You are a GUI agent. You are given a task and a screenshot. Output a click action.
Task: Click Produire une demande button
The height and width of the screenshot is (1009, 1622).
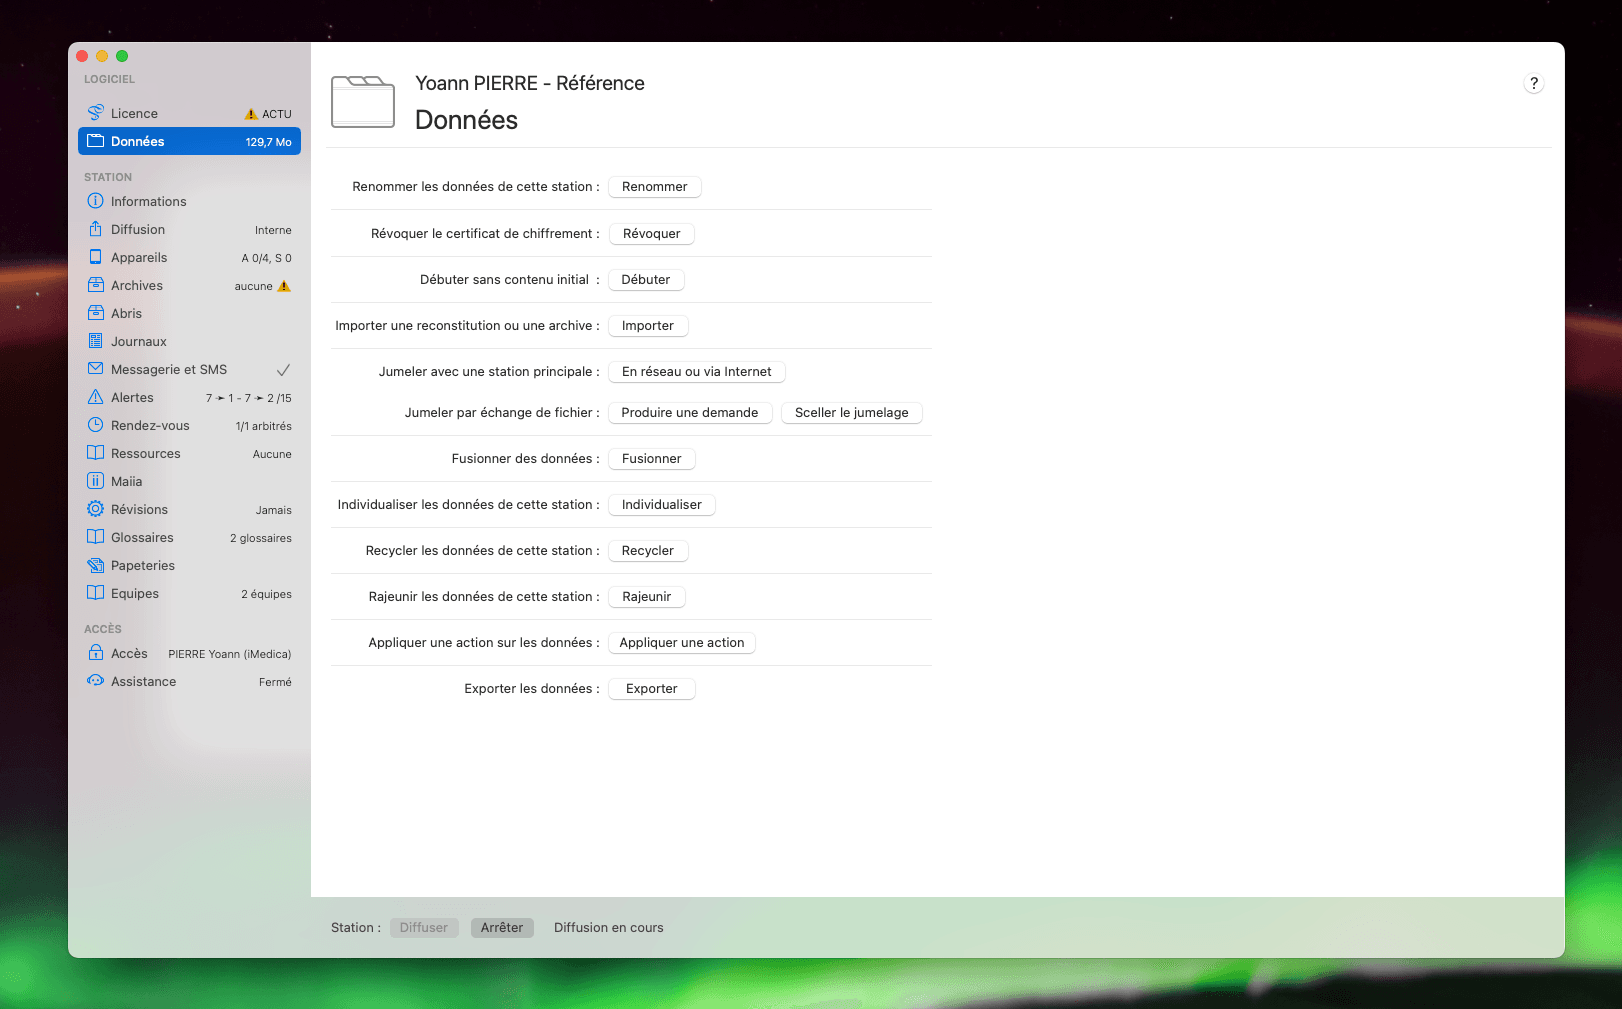pyautogui.click(x=689, y=413)
